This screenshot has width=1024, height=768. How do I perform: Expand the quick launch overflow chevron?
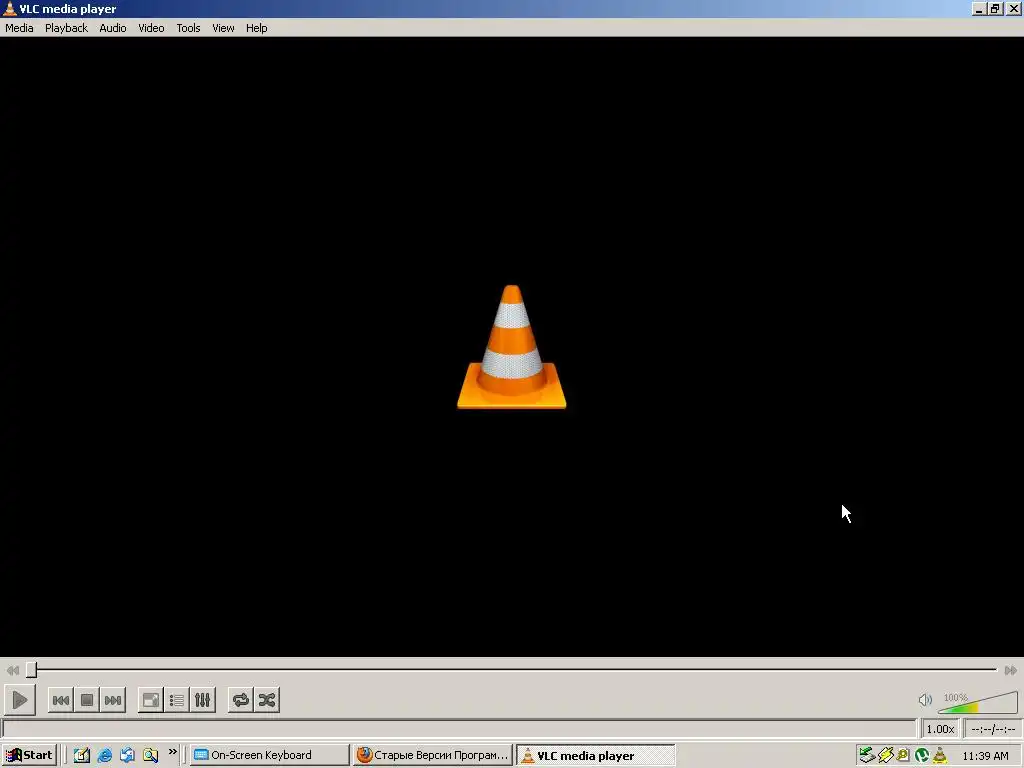[x=172, y=752]
